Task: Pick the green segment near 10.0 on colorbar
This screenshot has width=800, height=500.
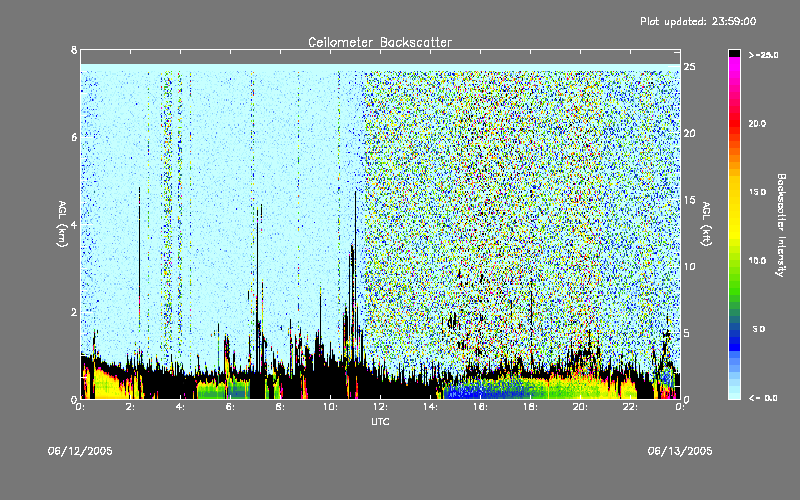Action: [x=734, y=261]
